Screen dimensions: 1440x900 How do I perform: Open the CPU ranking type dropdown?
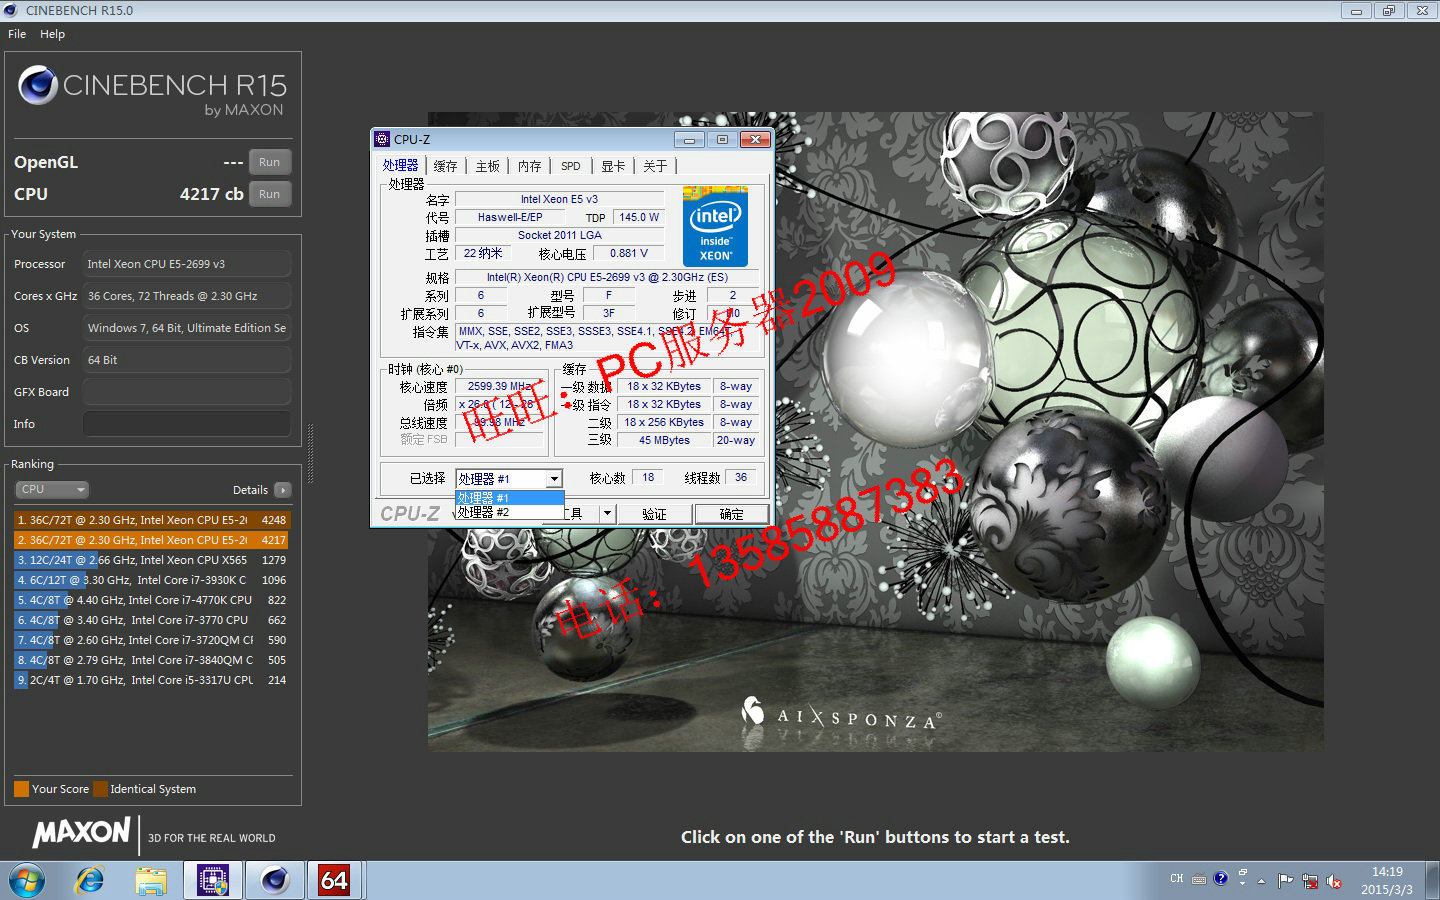52,489
